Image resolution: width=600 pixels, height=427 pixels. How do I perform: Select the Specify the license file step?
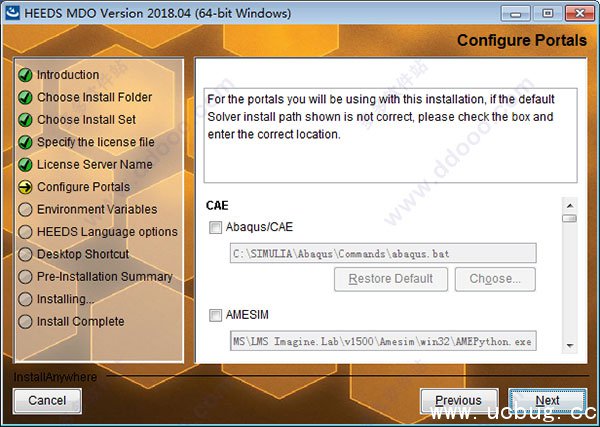pyautogui.click(x=96, y=142)
